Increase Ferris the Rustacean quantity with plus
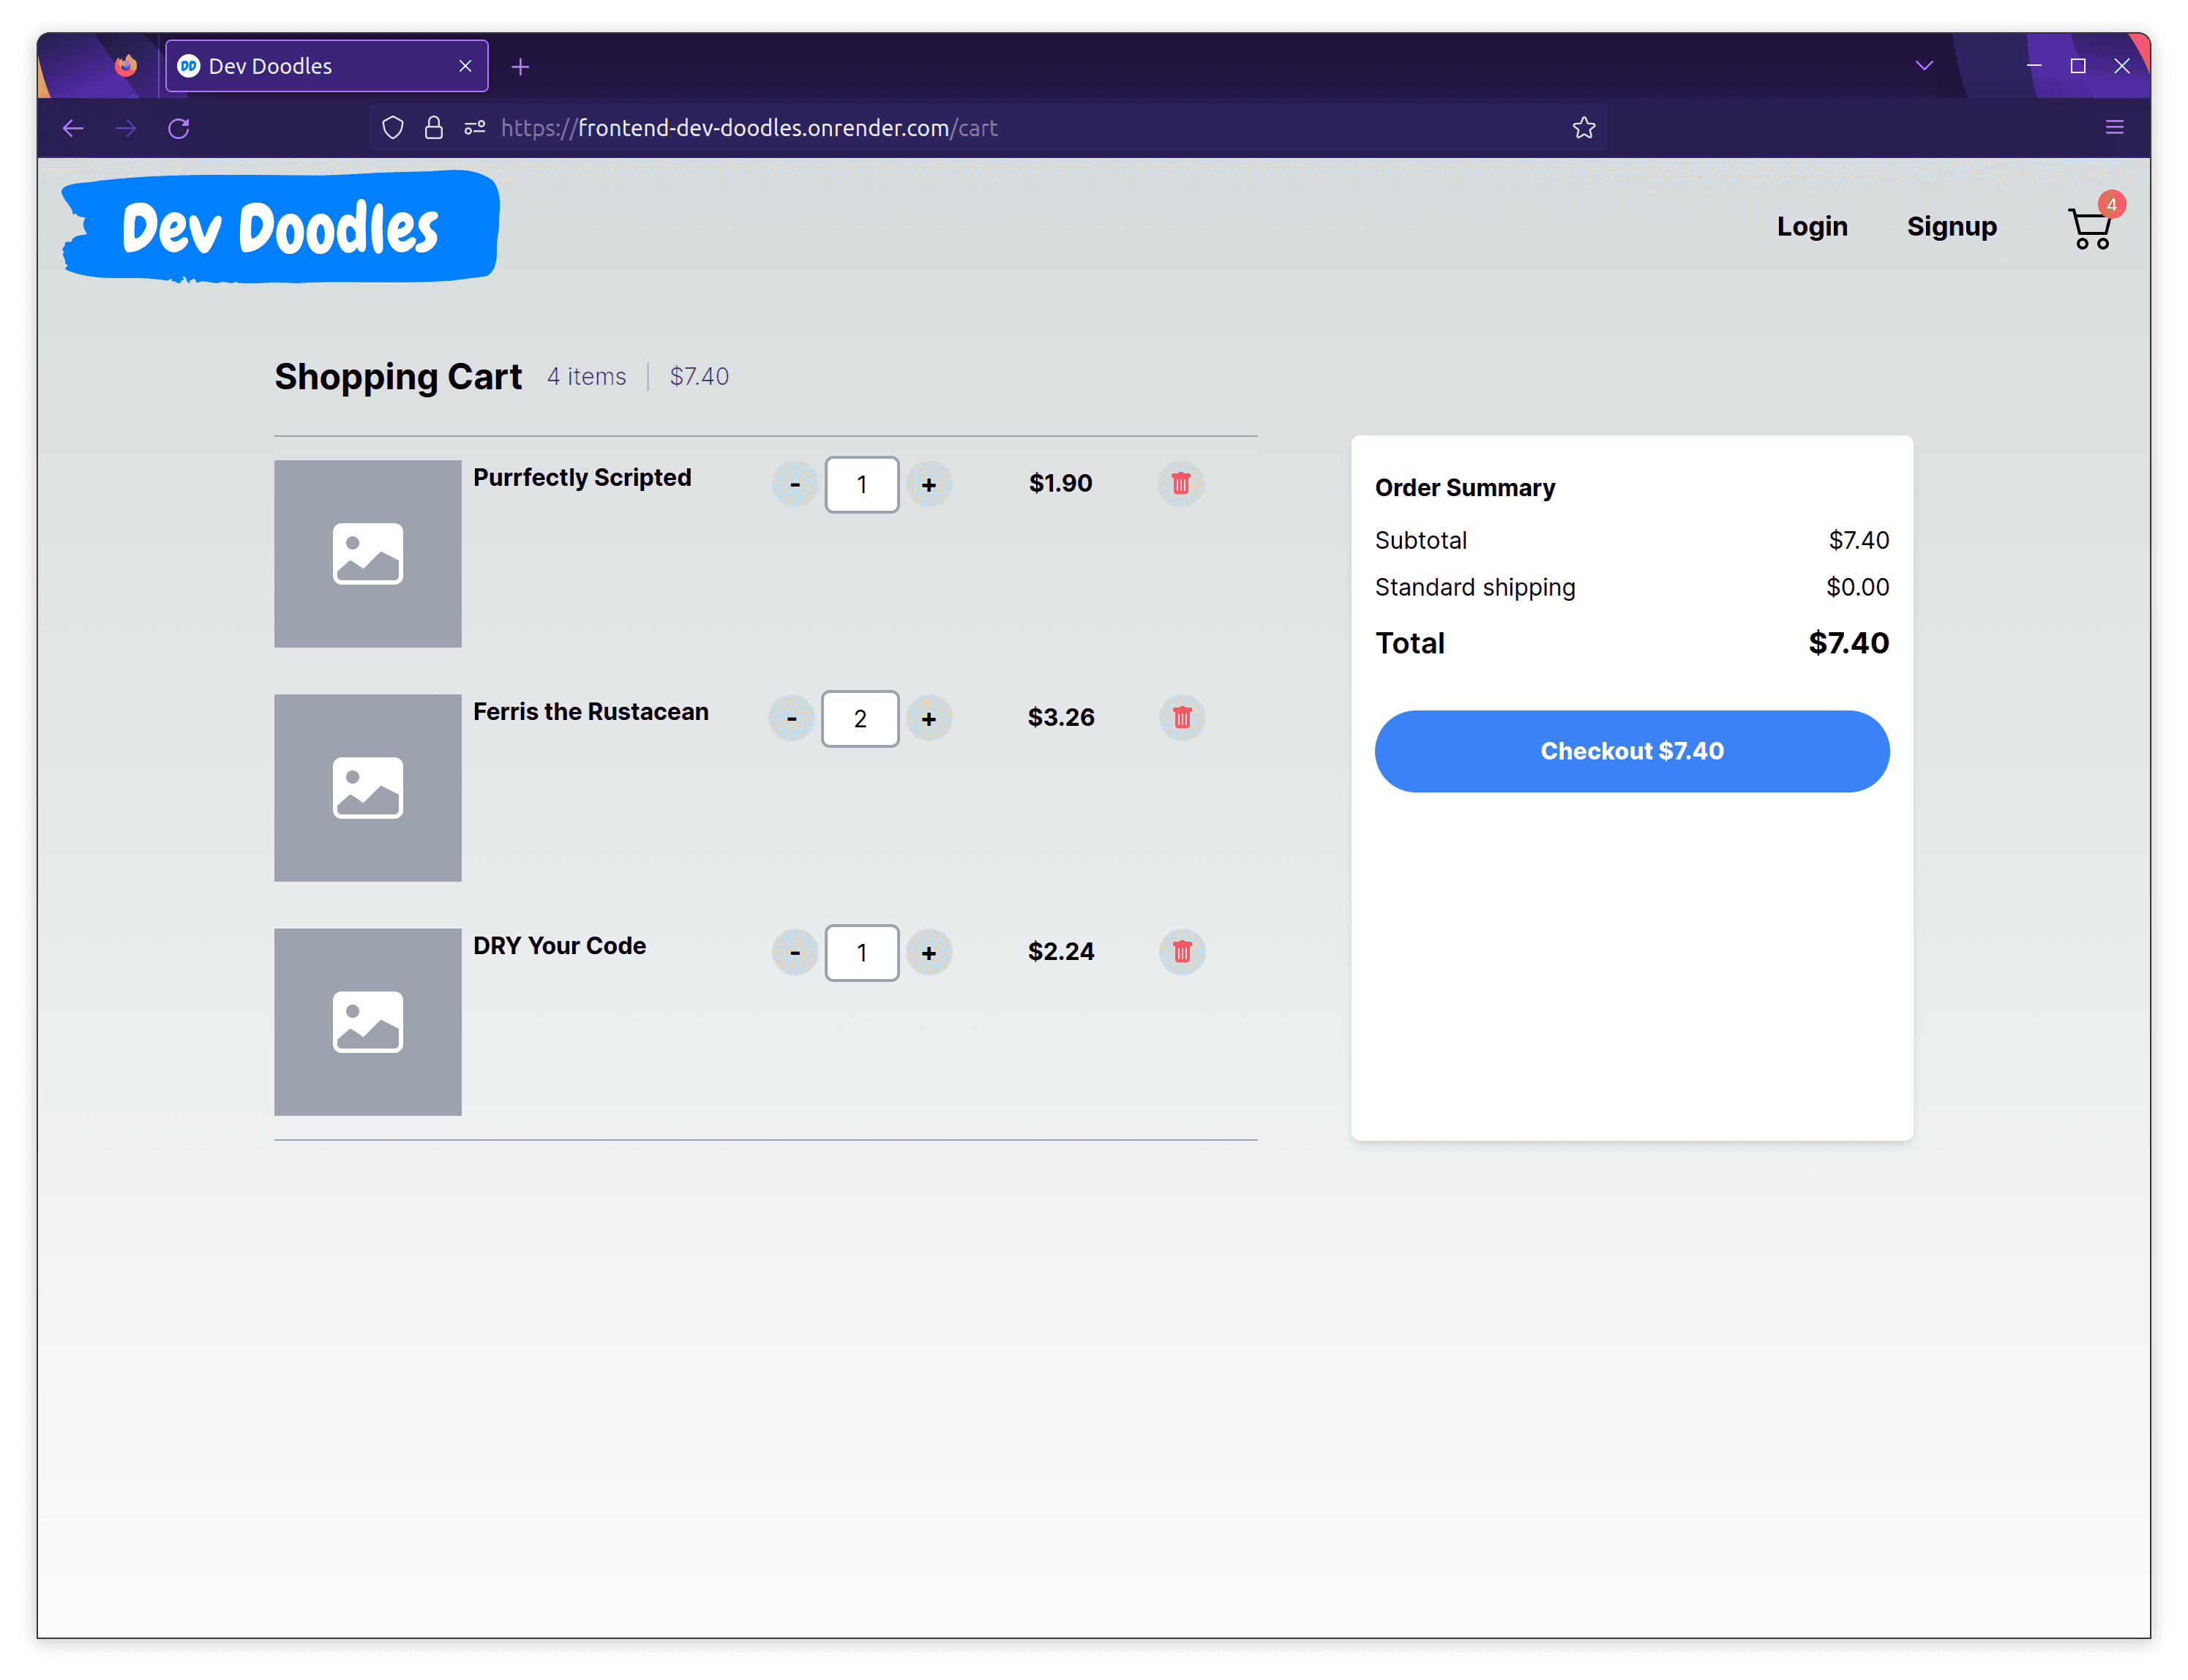The height and width of the screenshot is (1680, 2188). [929, 718]
